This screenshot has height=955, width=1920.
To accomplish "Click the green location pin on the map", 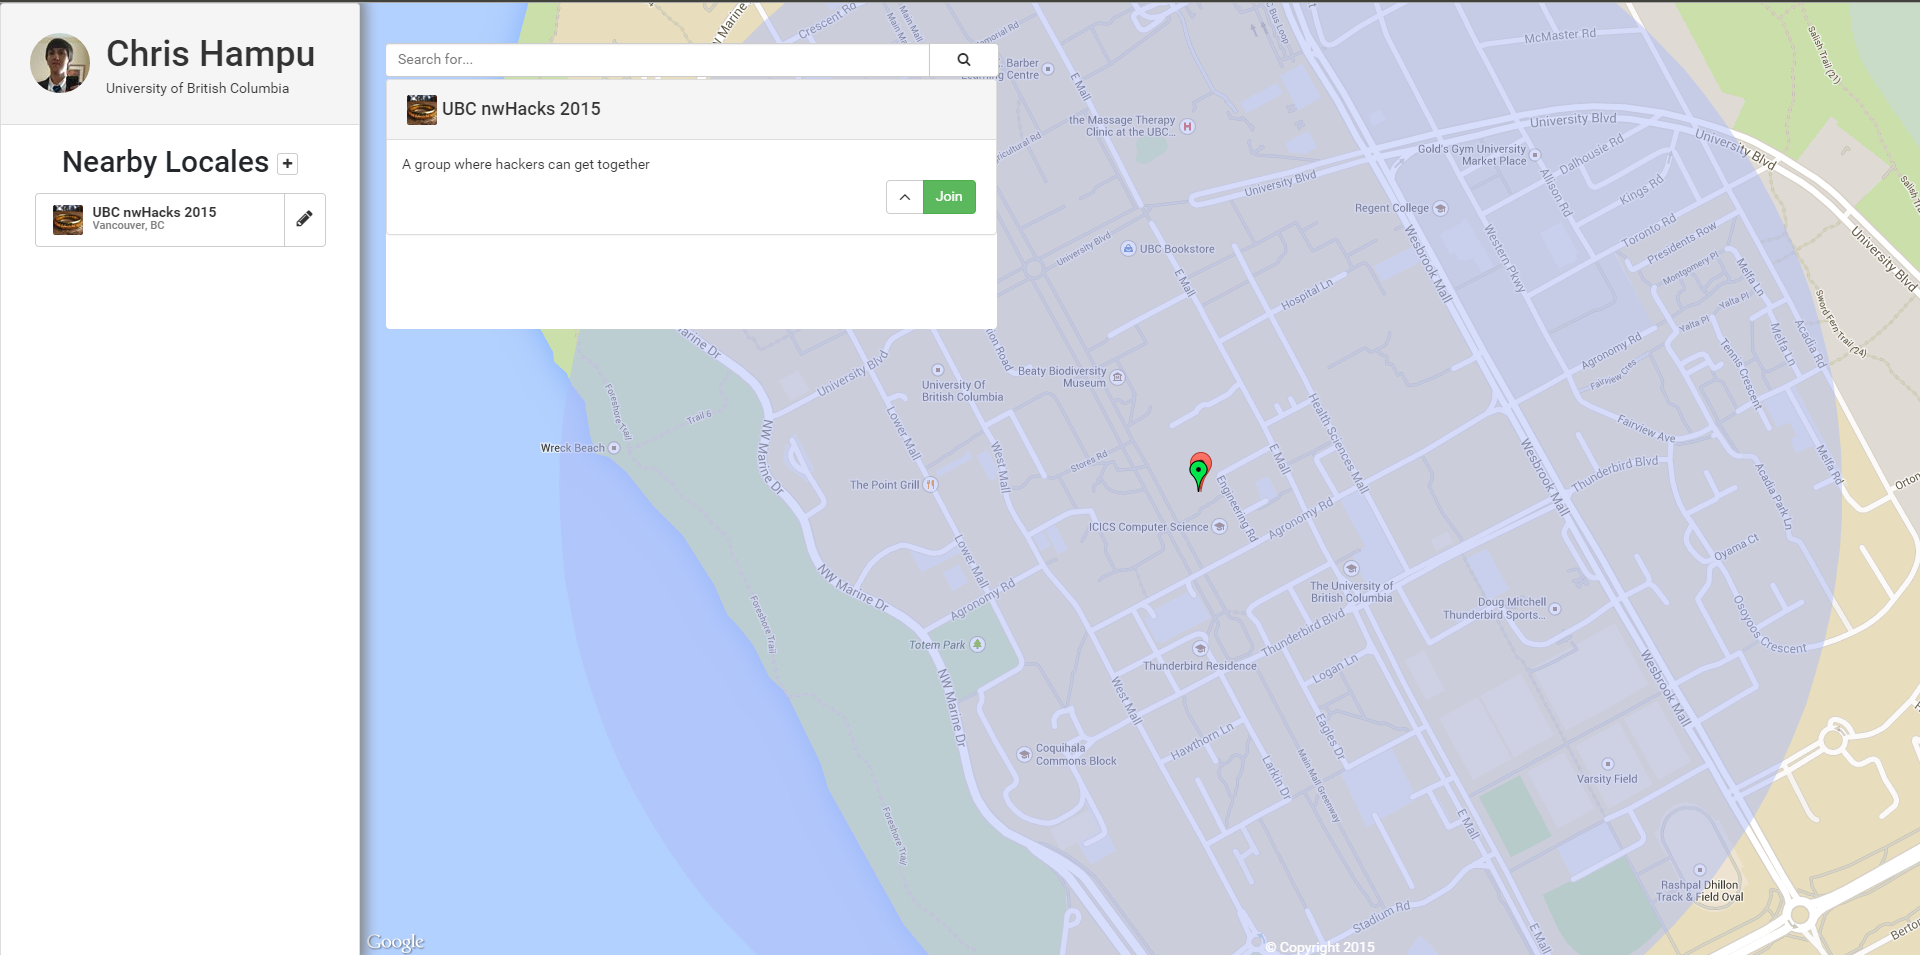I will point(1198,474).
